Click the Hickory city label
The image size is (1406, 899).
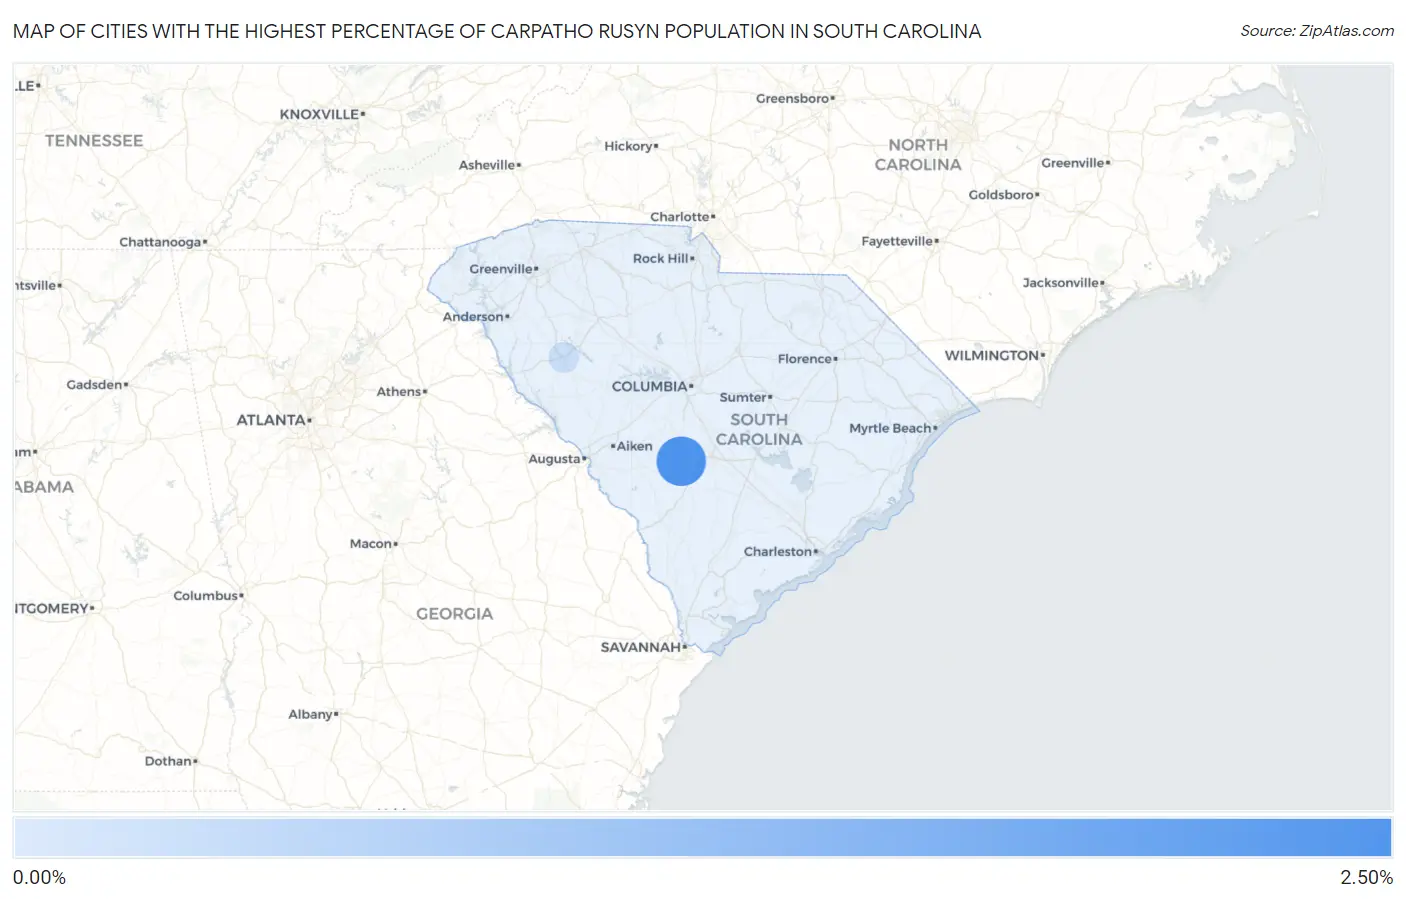point(628,146)
